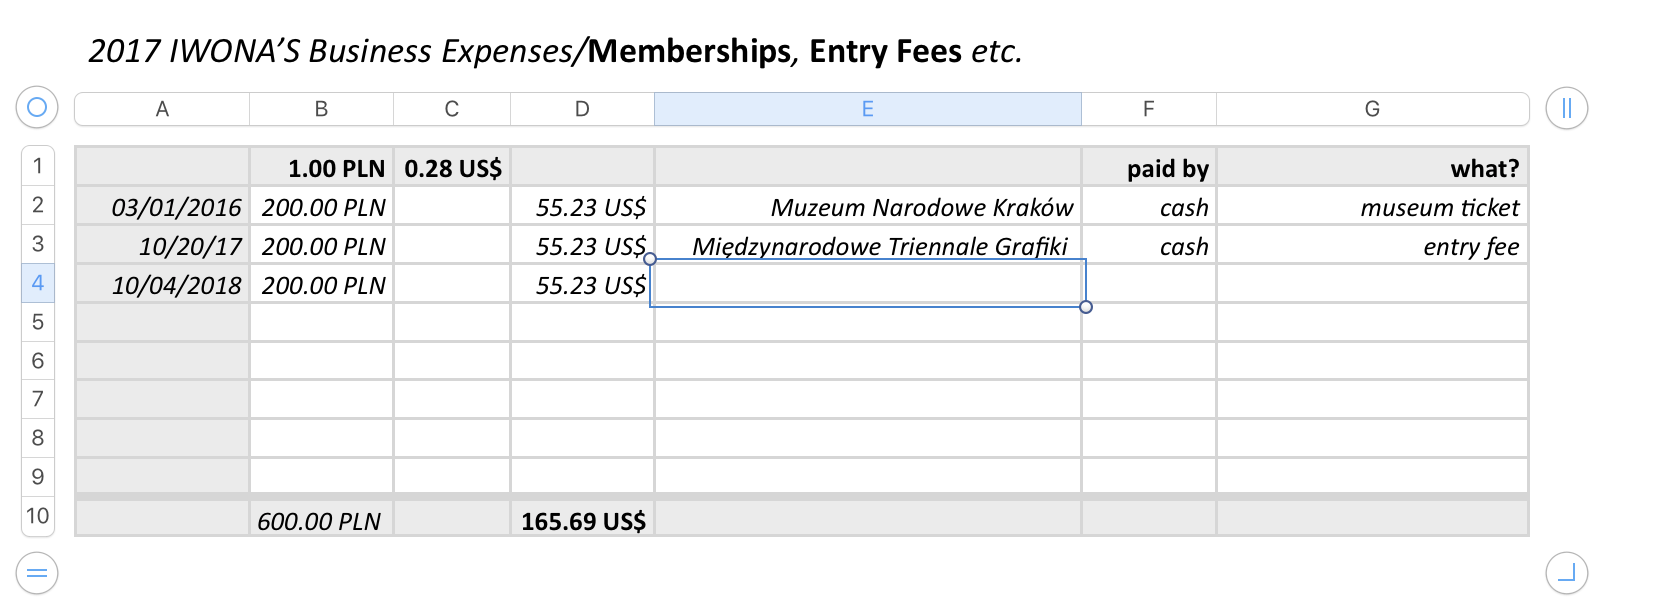Click the 0.28 US$ exchange rate cell
This screenshot has width=1662, height=616.
tap(452, 168)
